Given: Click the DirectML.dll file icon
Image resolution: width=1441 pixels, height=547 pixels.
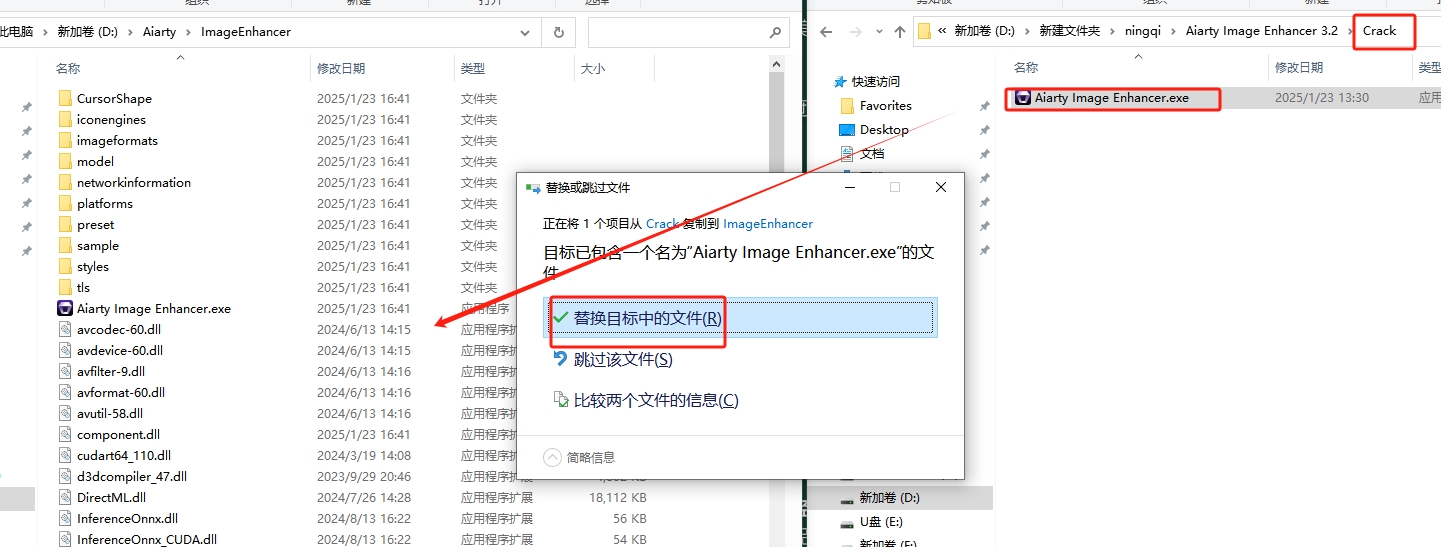Looking at the screenshot, I should [65, 498].
